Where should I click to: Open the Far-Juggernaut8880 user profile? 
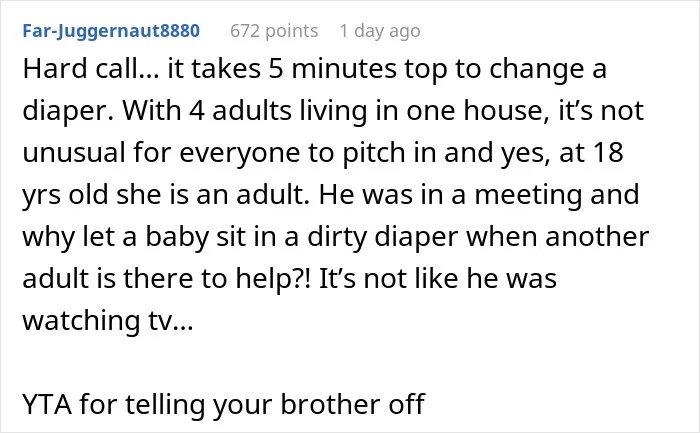111,31
